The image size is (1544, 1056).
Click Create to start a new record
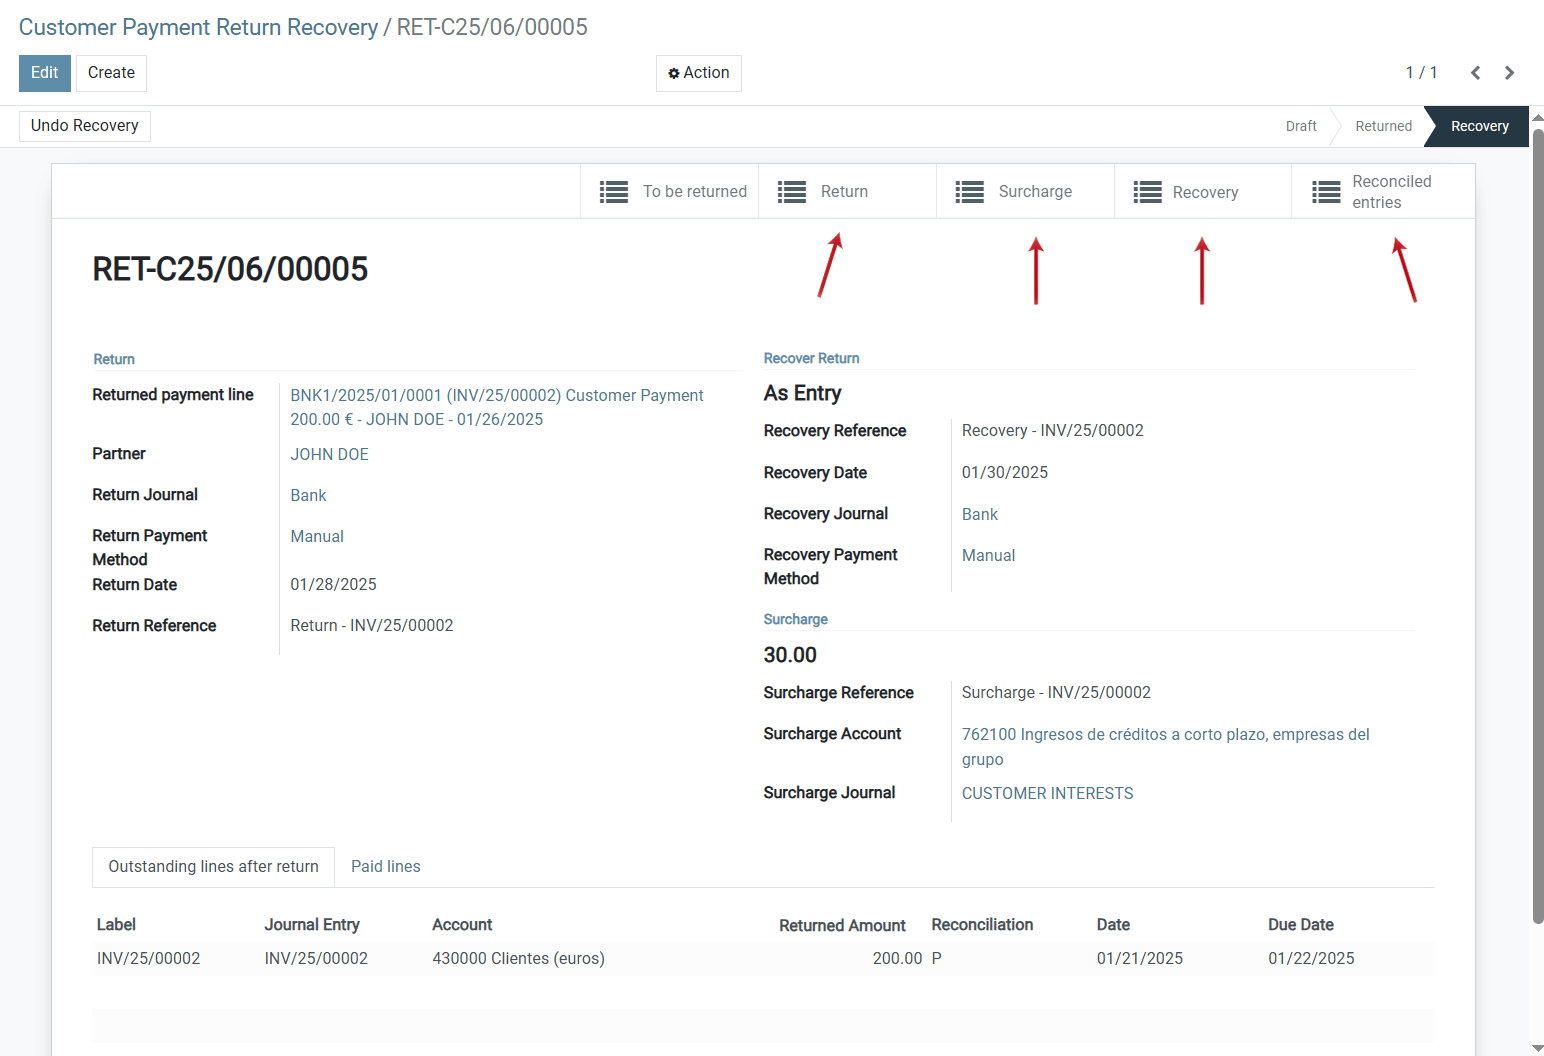111,72
